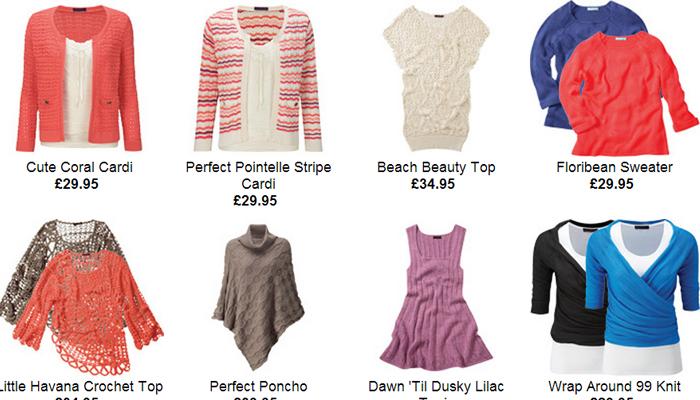Click the Floribean Sweater title text
700x400 pixels.
[x=614, y=167]
